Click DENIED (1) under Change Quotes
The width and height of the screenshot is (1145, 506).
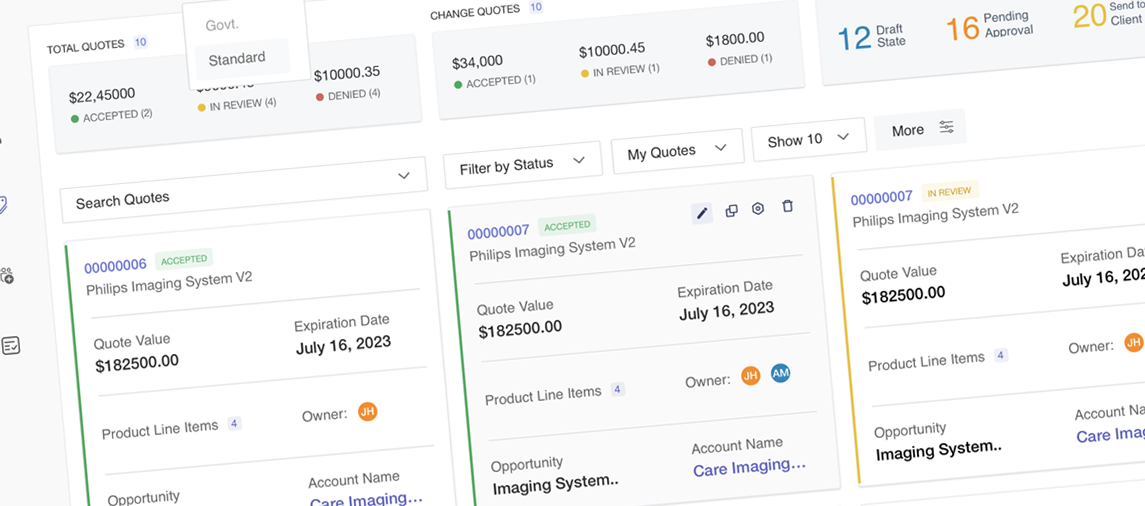click(740, 60)
